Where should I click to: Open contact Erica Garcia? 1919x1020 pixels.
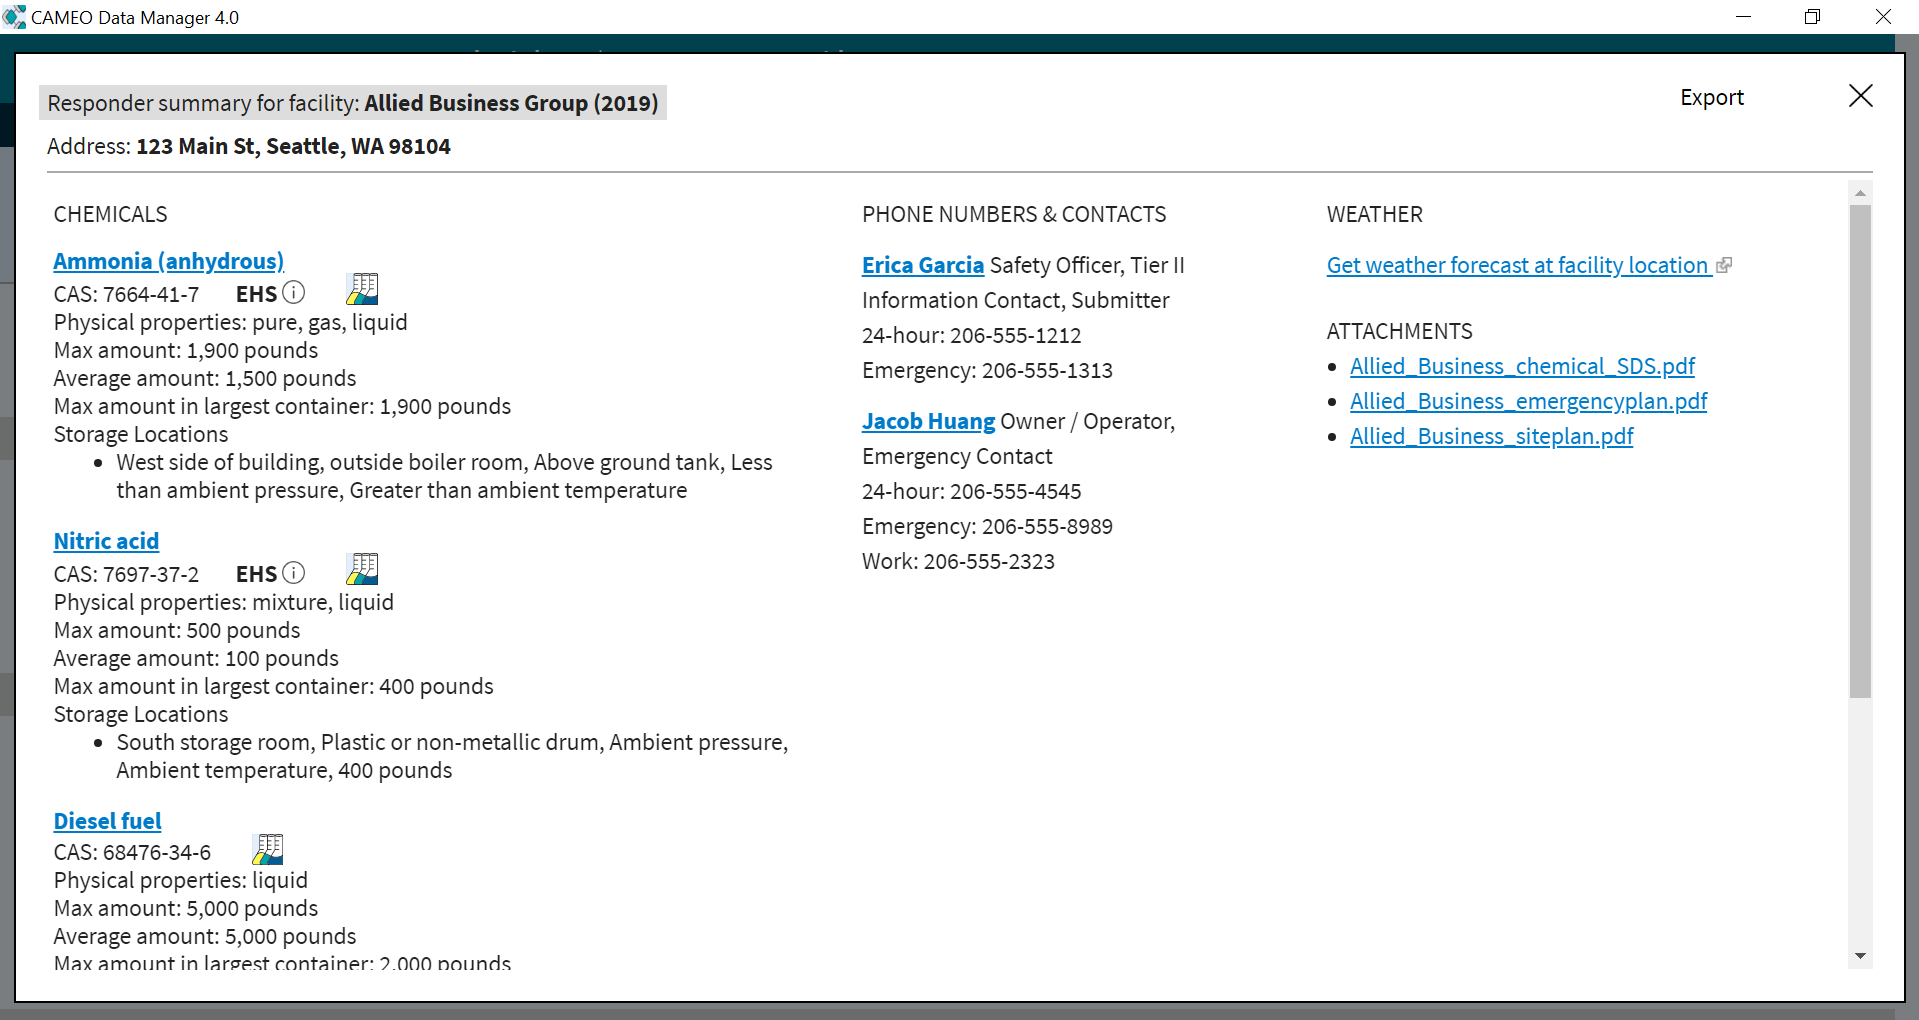(923, 265)
